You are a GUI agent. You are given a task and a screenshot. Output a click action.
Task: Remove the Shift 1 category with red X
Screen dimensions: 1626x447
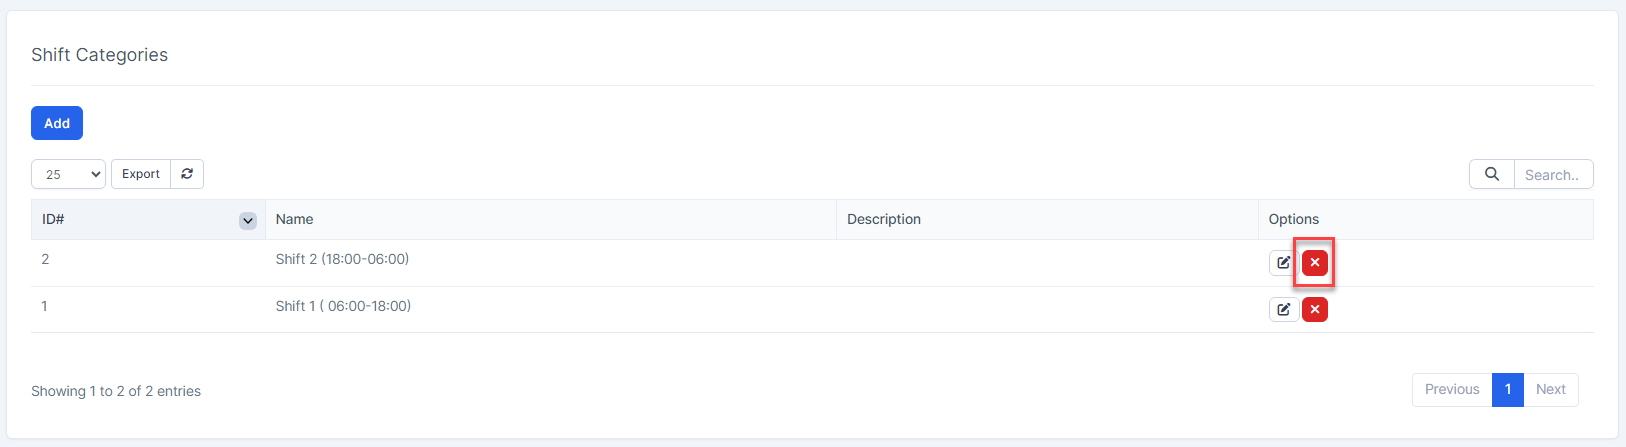click(x=1315, y=309)
